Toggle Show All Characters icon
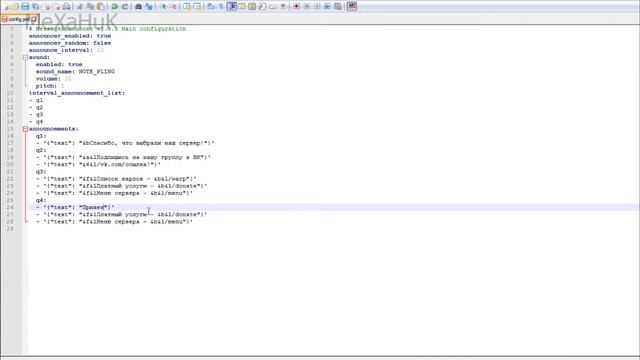The height and width of the screenshot is (360, 640). (x=221, y=7)
